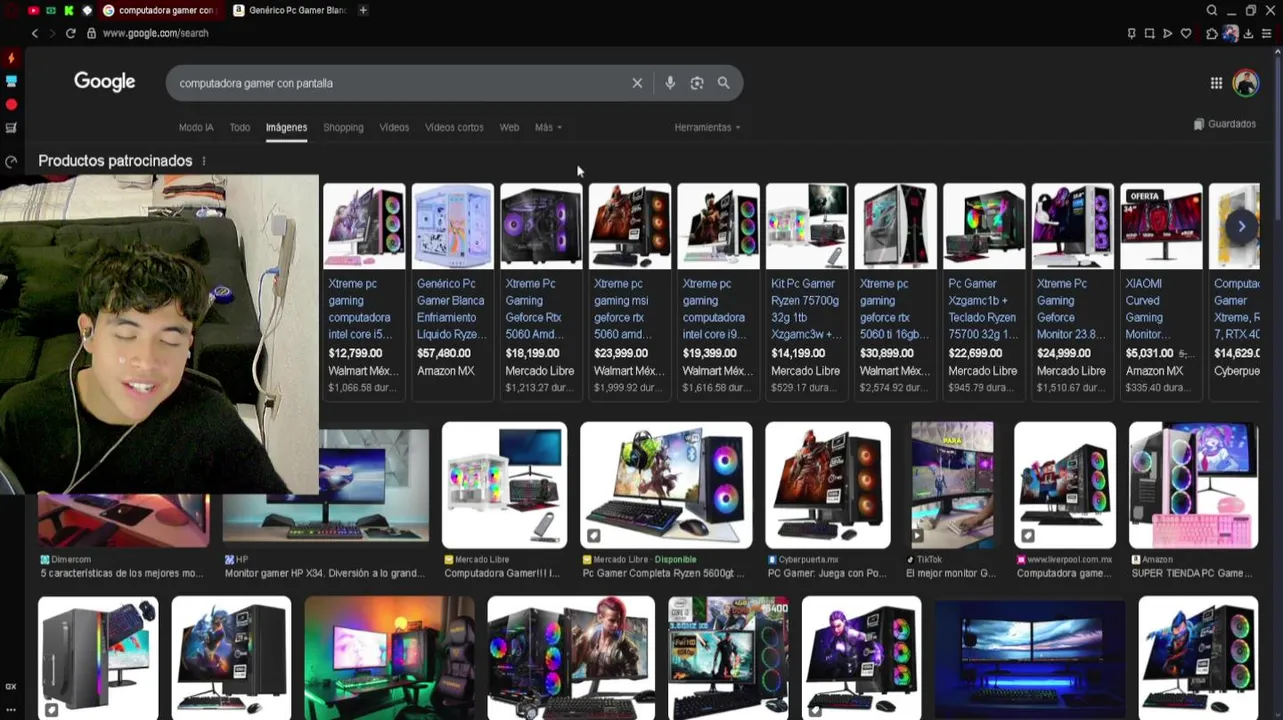Click the red circle icon in sidebar
Screen dimensions: 1283x720
tap(11, 104)
